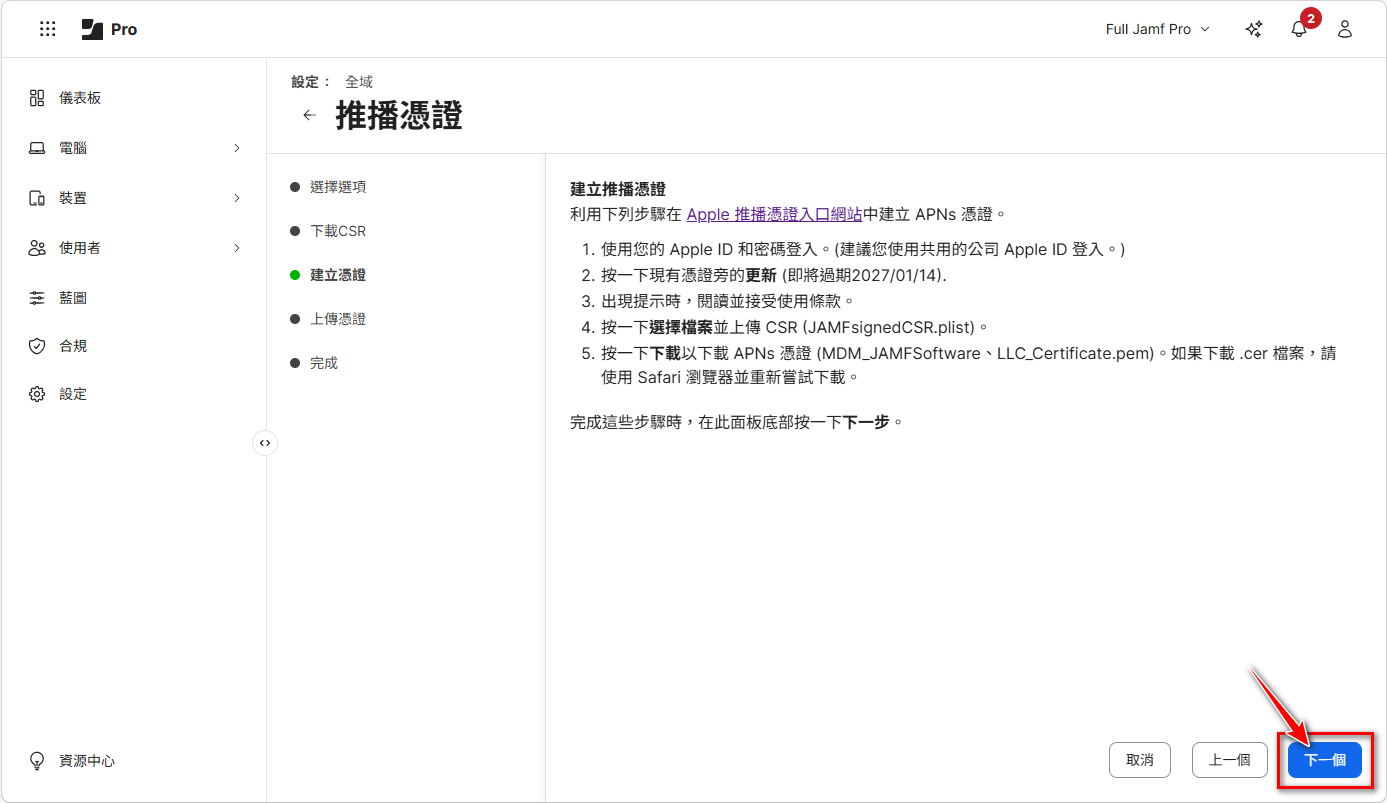Open the notifications bell
The height and width of the screenshot is (803, 1387).
click(1299, 29)
